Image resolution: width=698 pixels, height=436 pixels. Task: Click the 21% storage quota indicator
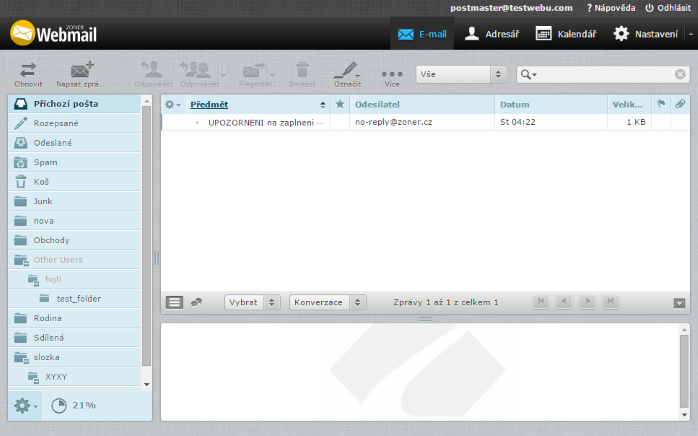[x=73, y=405]
